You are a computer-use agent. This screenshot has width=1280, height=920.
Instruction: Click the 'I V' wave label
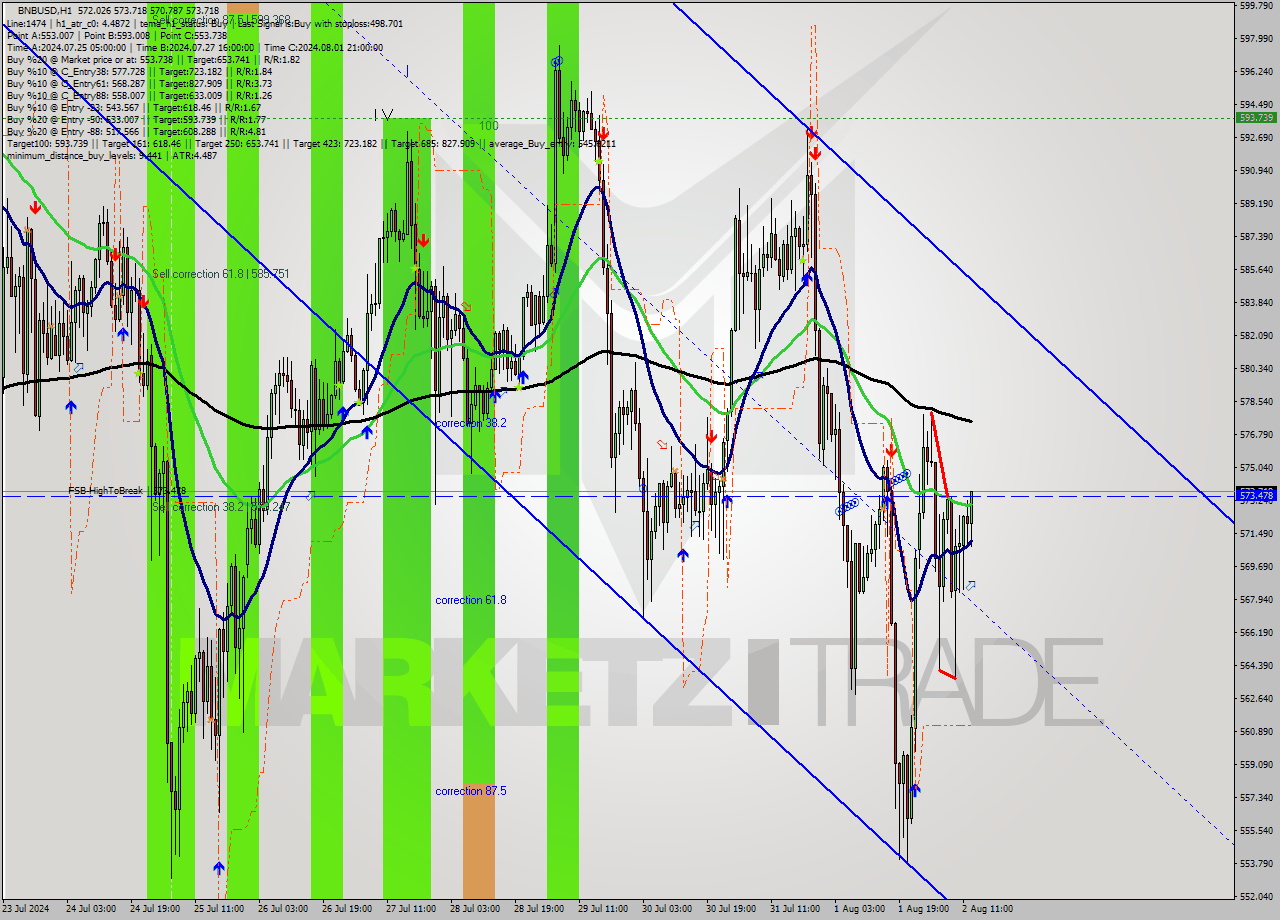[383, 114]
